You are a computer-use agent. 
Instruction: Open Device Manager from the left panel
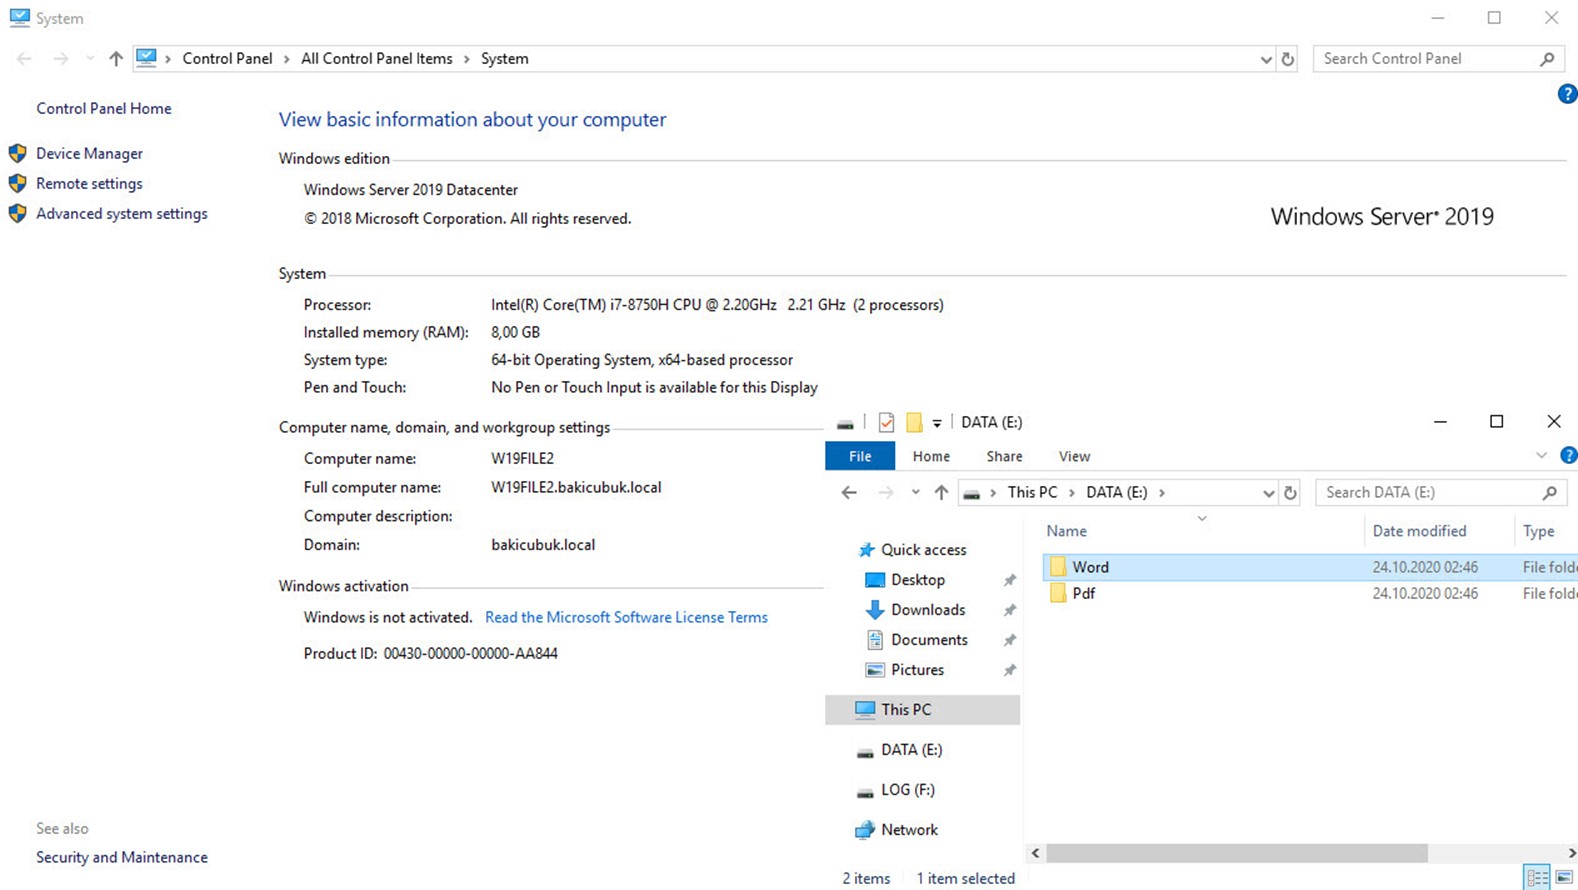coord(89,153)
